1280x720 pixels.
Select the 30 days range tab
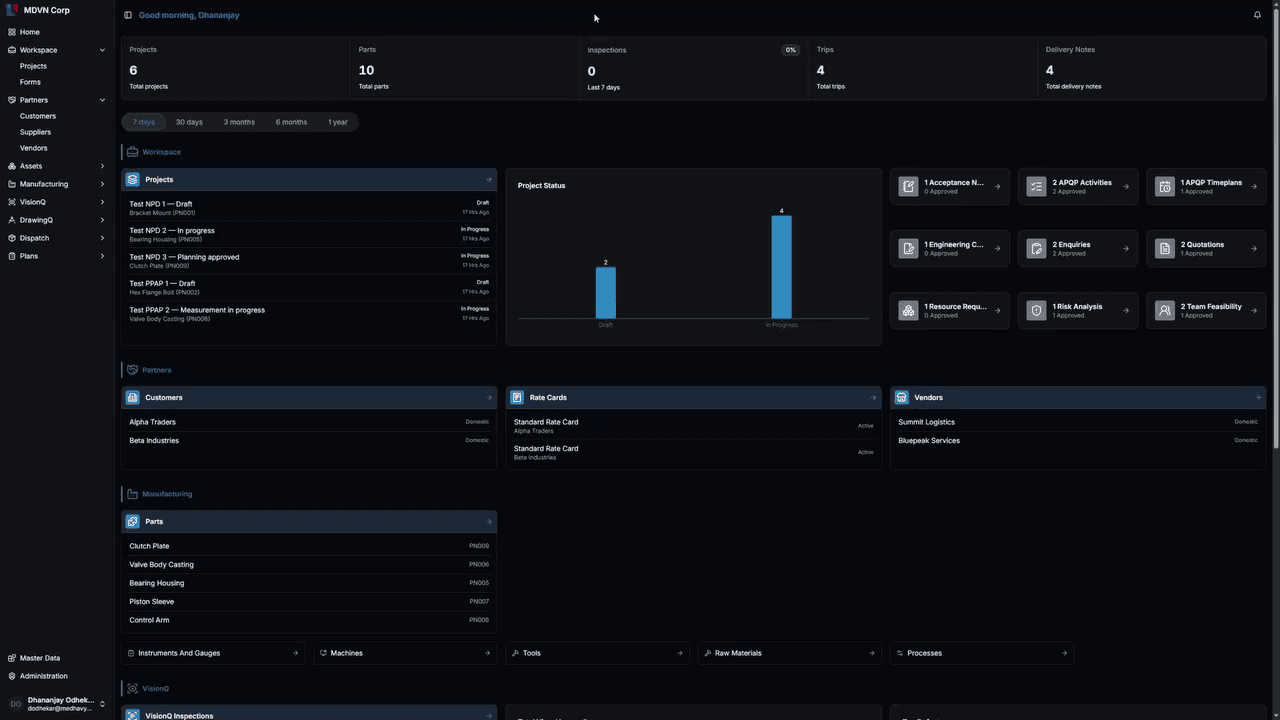click(189, 122)
